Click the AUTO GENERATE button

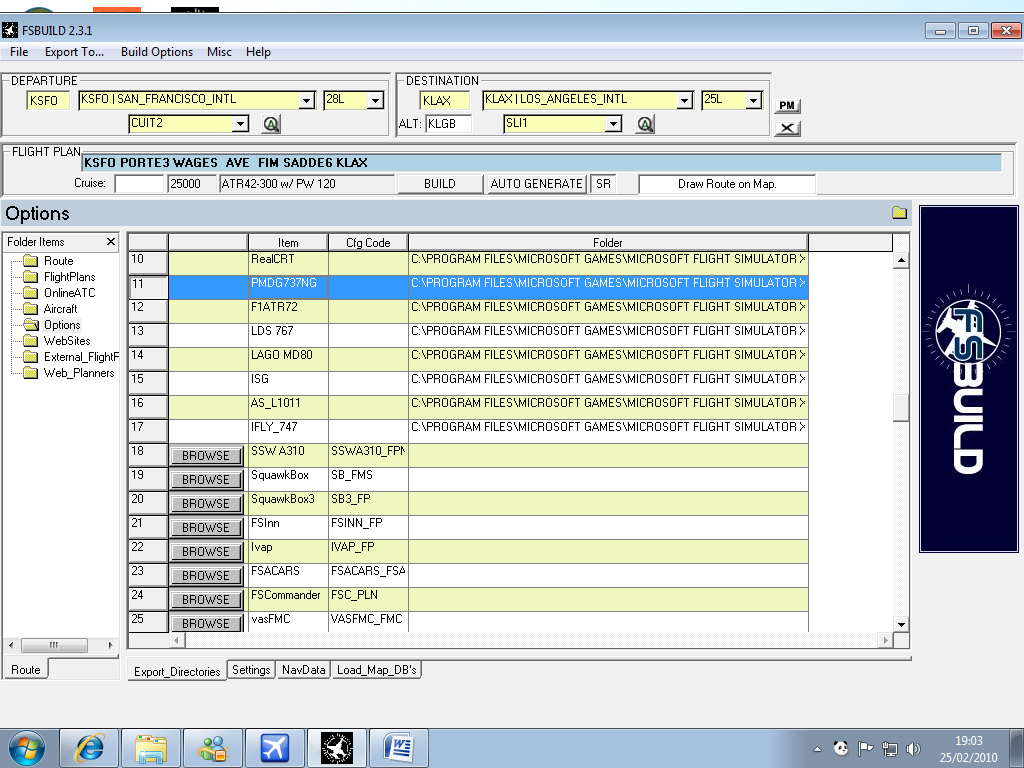coord(536,184)
